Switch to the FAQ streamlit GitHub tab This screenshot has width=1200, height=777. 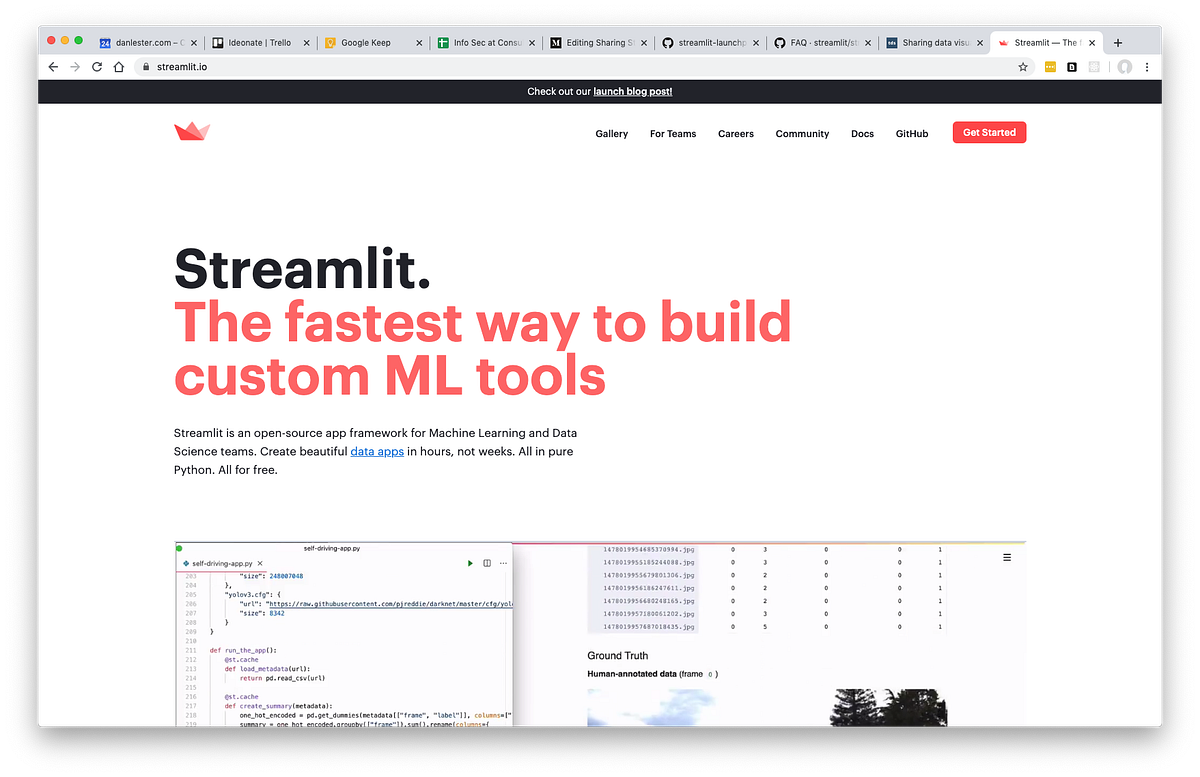[820, 42]
